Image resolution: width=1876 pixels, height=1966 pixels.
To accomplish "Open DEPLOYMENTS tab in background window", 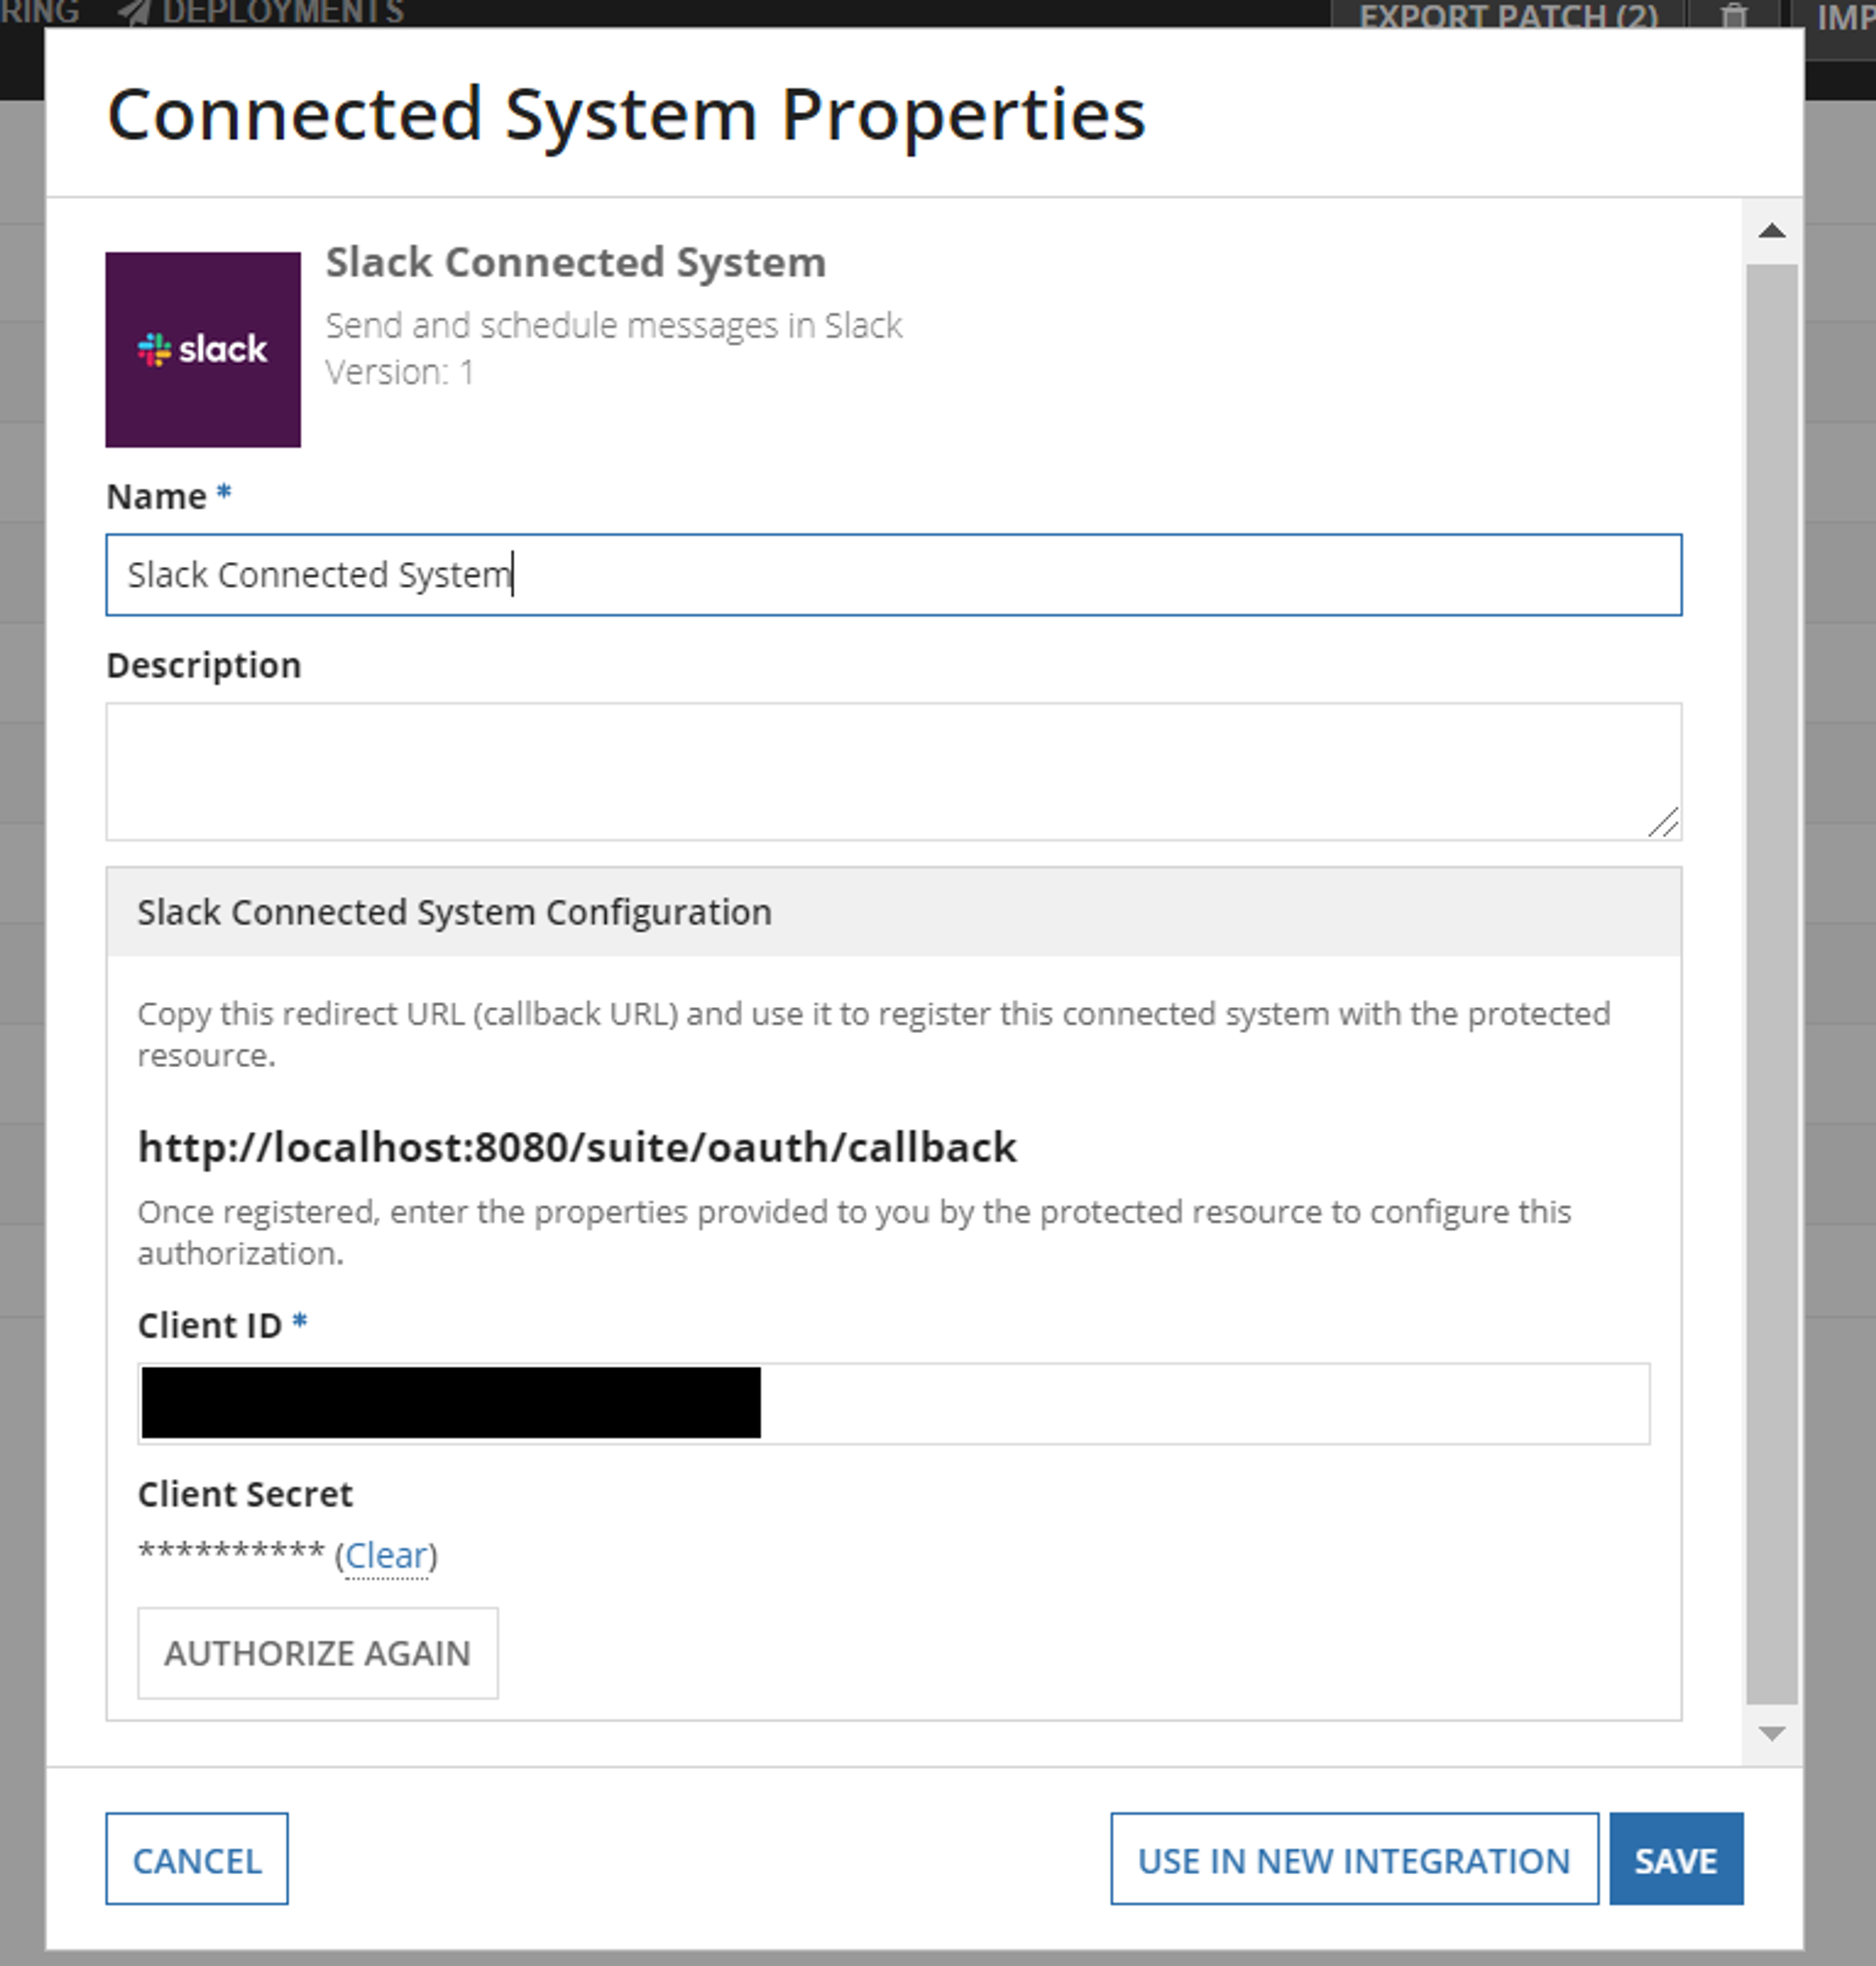I will click(x=283, y=12).
